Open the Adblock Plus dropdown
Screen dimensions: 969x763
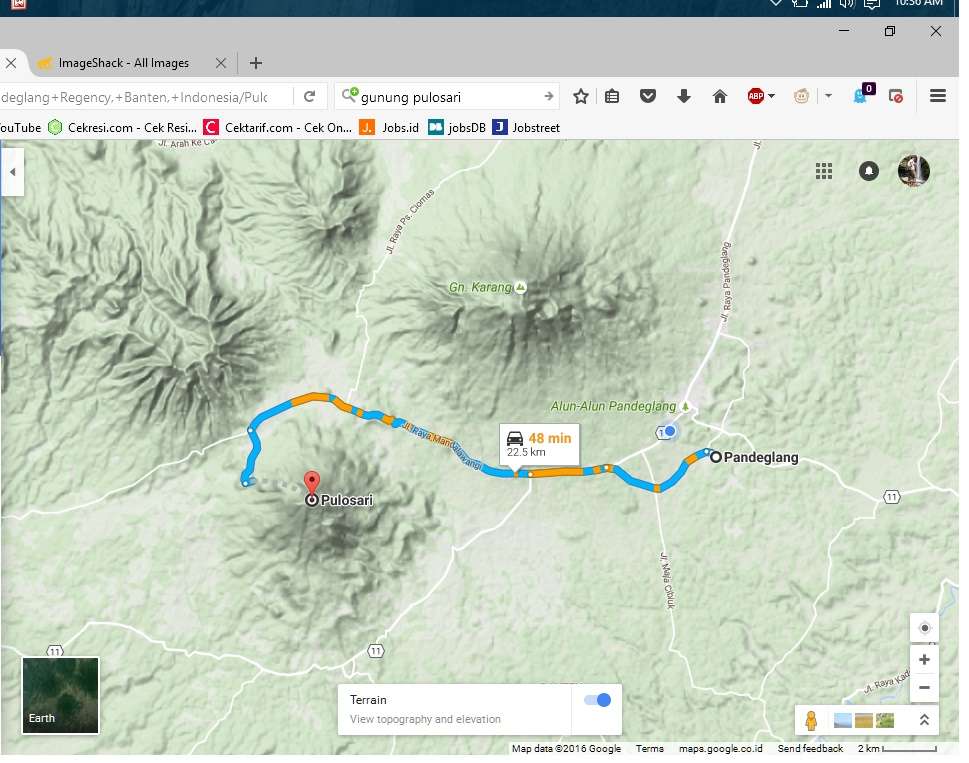tap(771, 97)
